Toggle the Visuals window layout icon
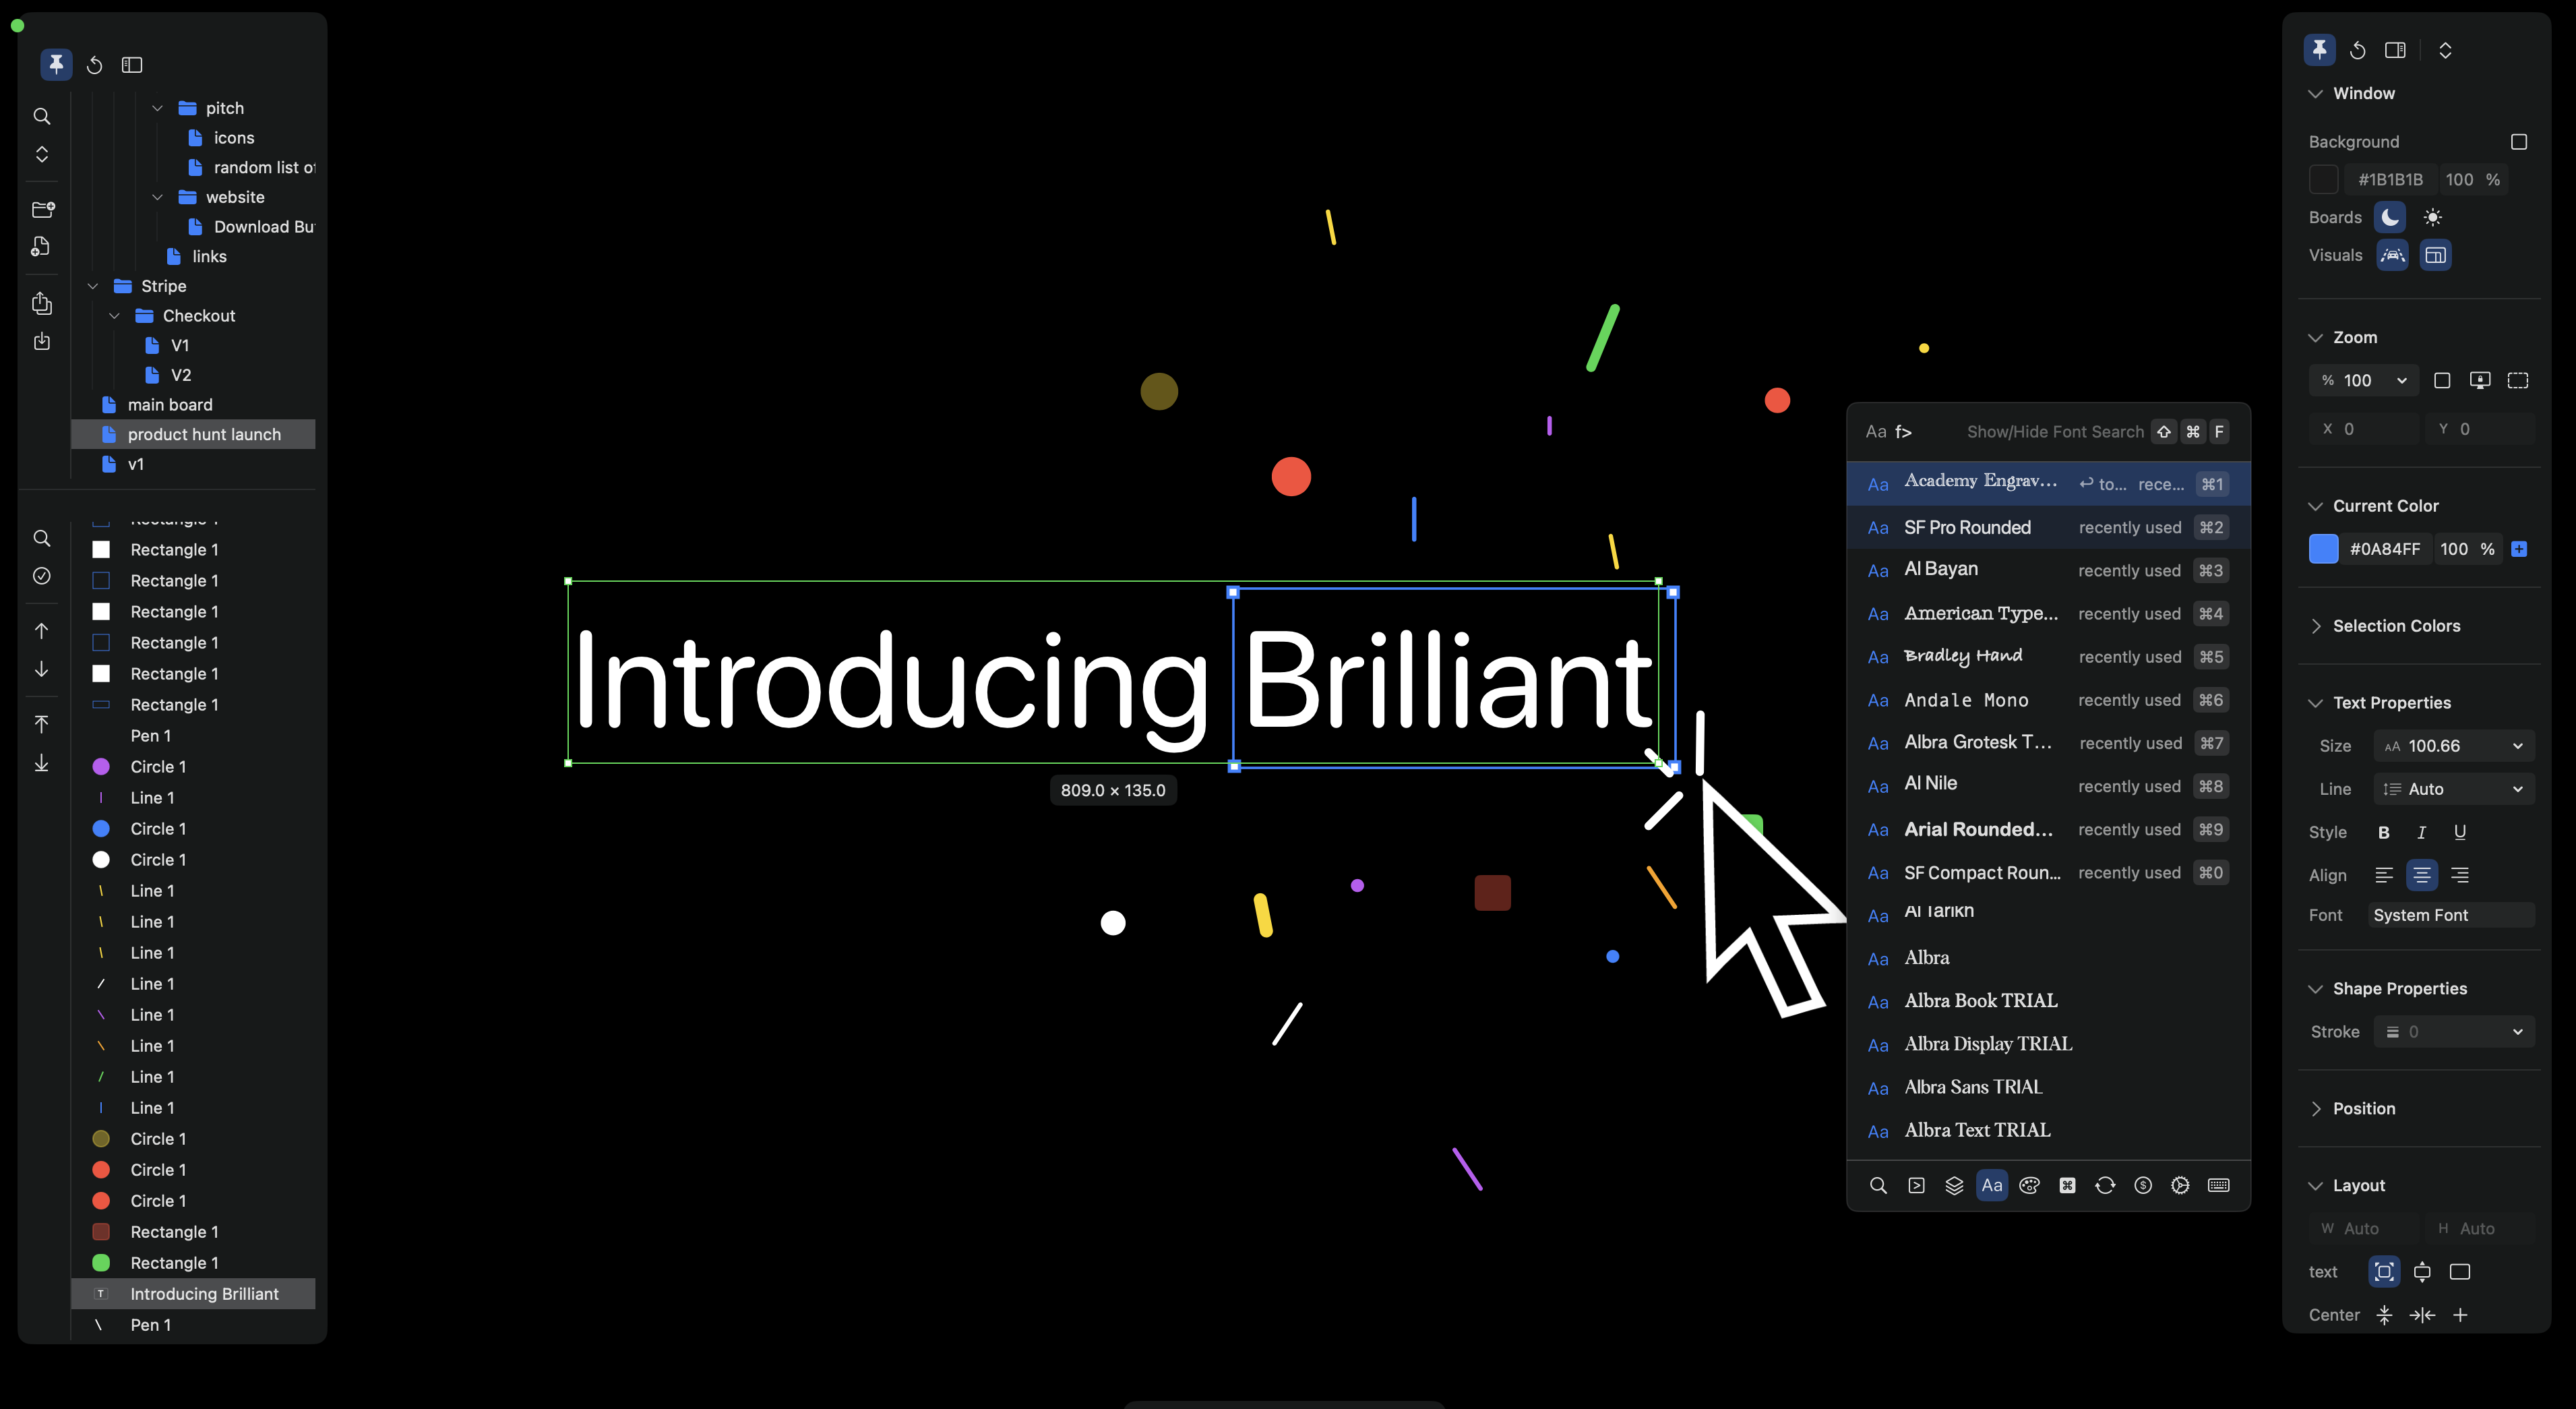The image size is (2576, 1409). (2435, 255)
